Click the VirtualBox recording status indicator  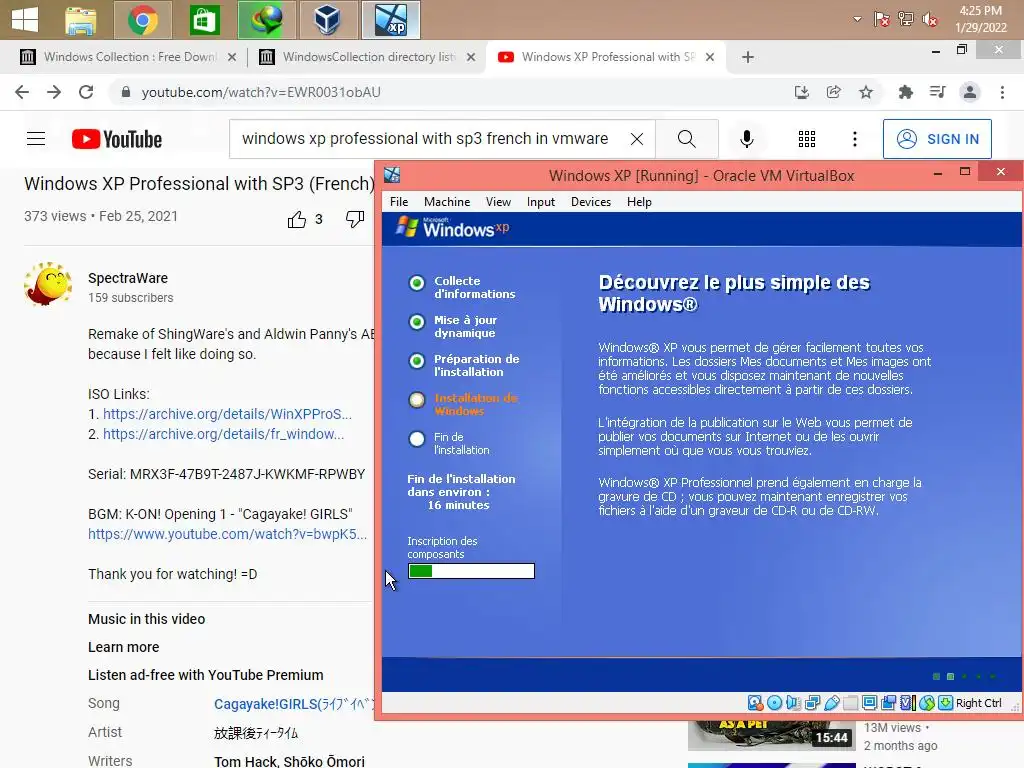pos(888,703)
